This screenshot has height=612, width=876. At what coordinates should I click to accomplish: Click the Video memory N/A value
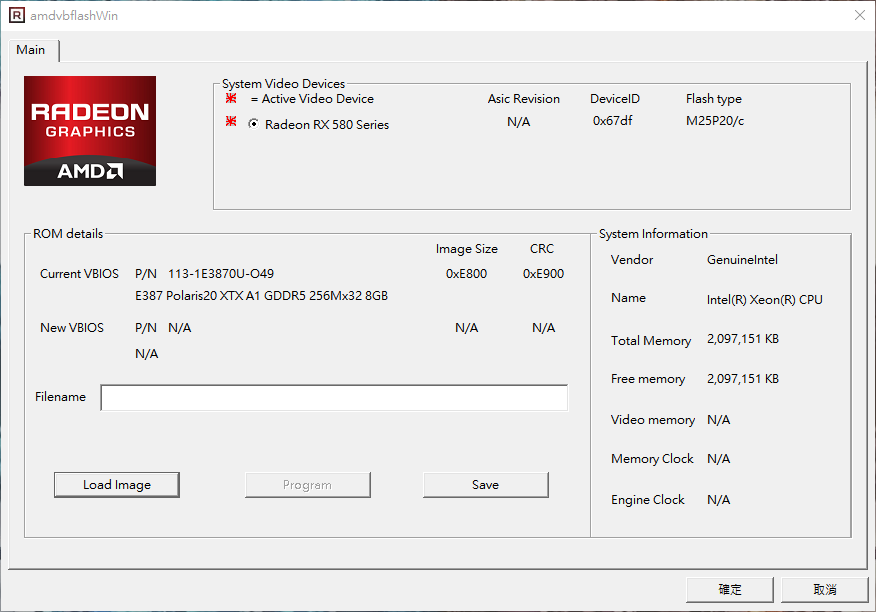[718, 420]
